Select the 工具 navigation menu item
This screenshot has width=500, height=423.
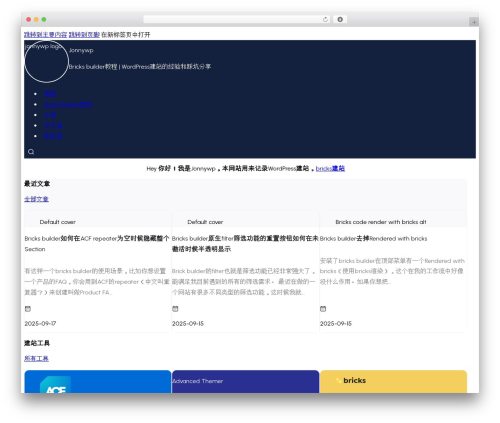50,115
